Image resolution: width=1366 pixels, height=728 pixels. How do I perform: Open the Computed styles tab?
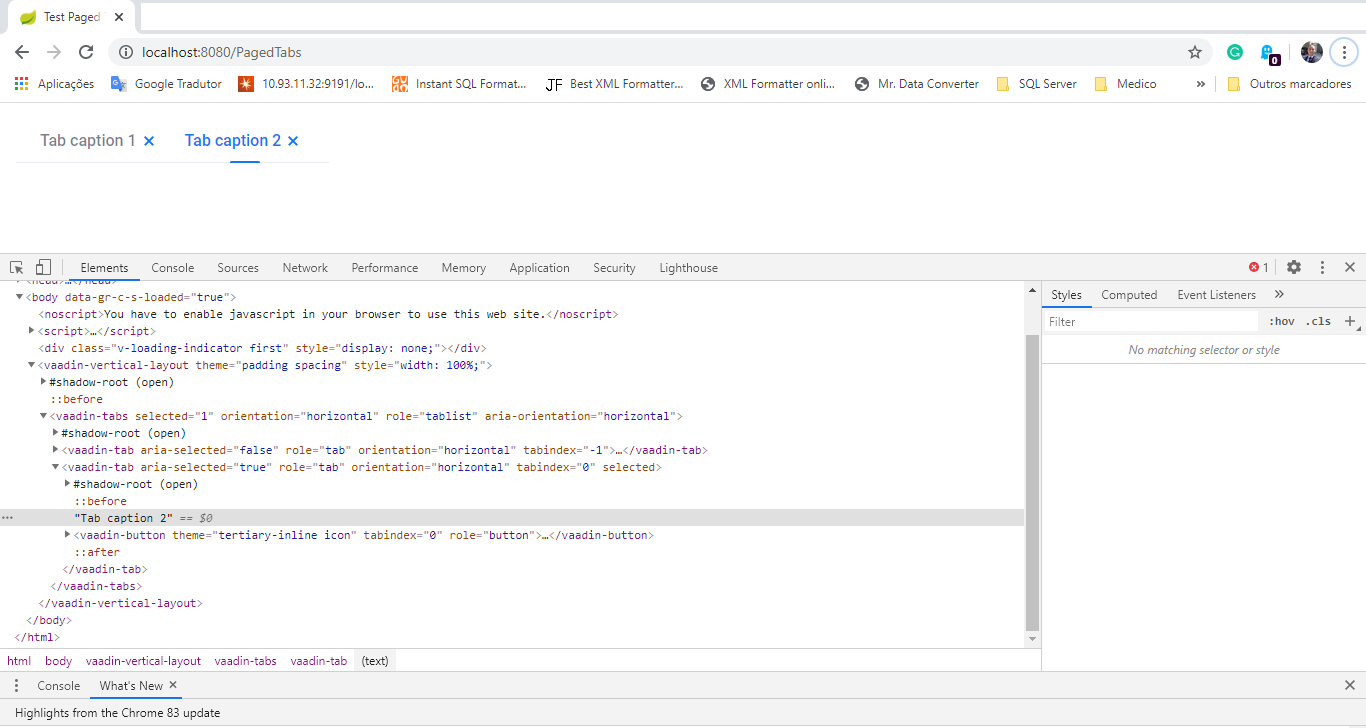pyautogui.click(x=1129, y=295)
